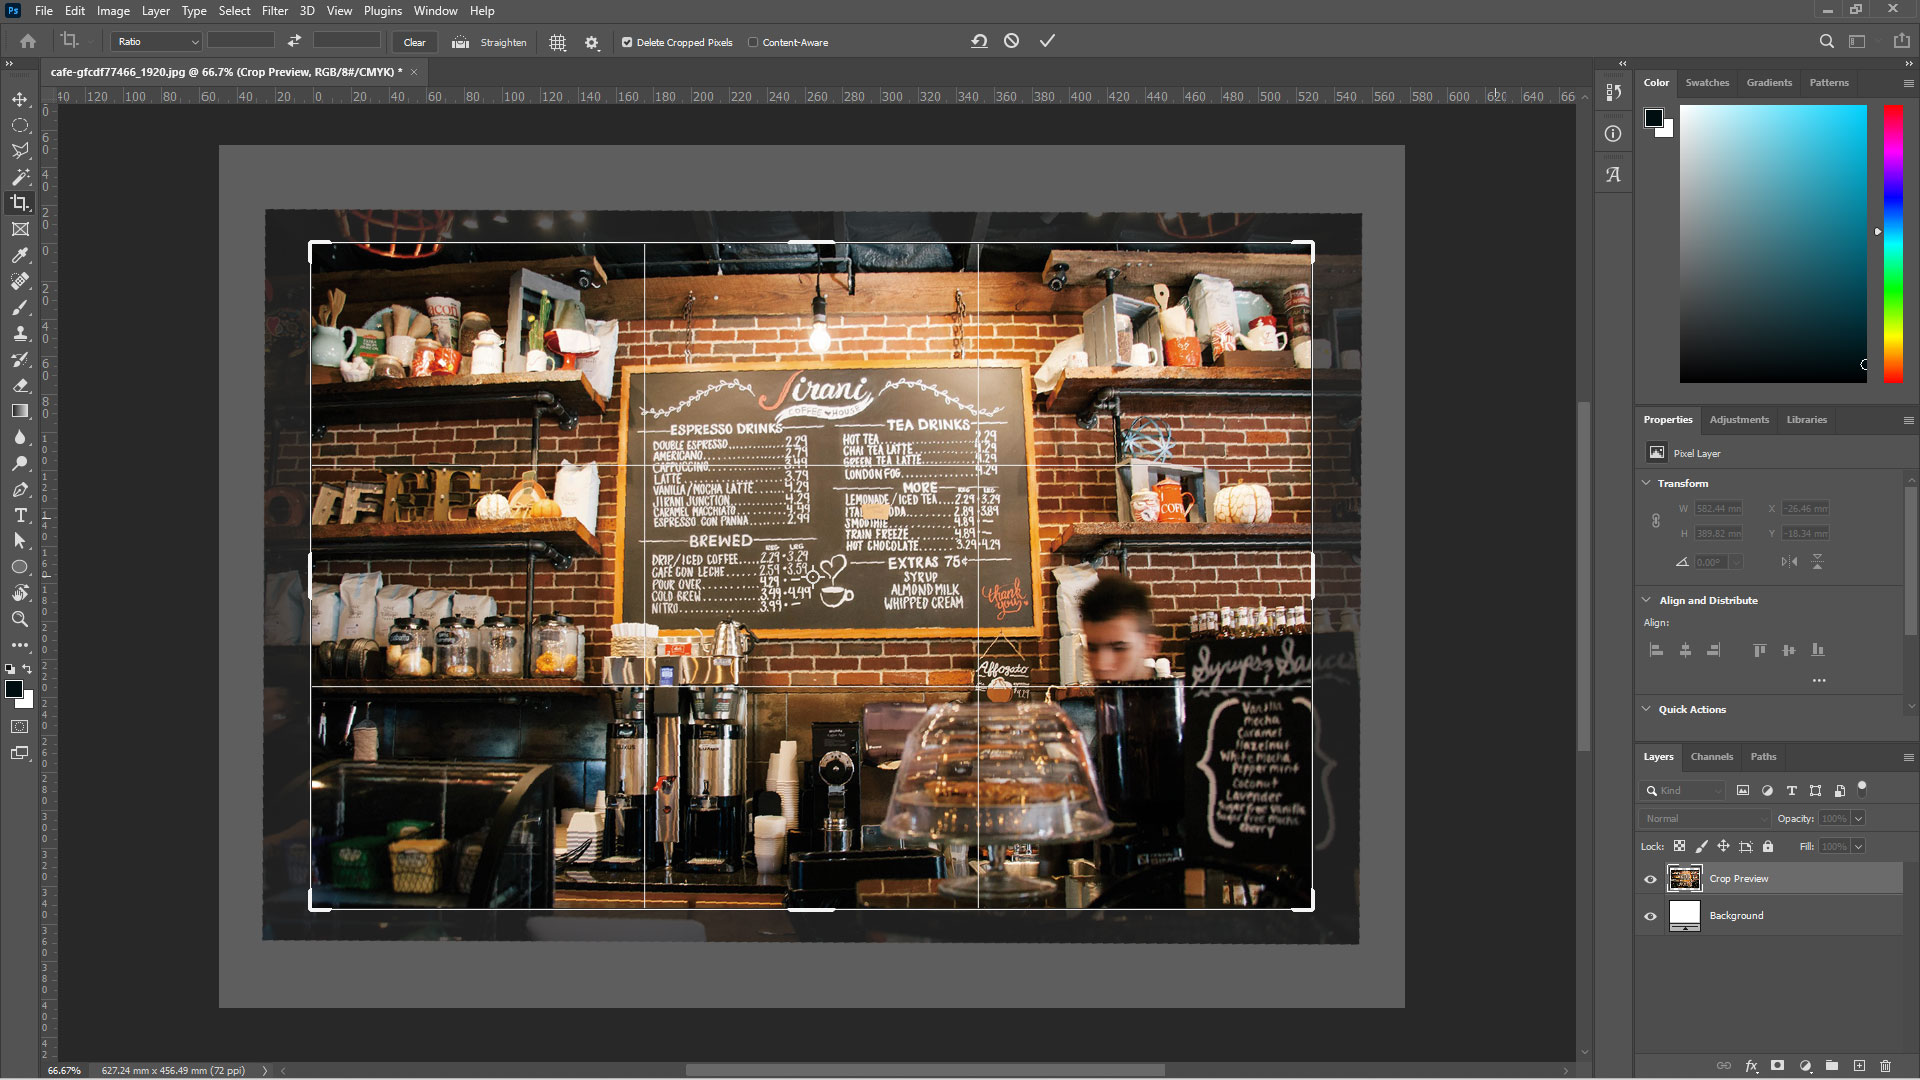Screen dimensions: 1920x1080
Task: Select the Elliptical Marquee tool
Action: pyautogui.click(x=20, y=125)
